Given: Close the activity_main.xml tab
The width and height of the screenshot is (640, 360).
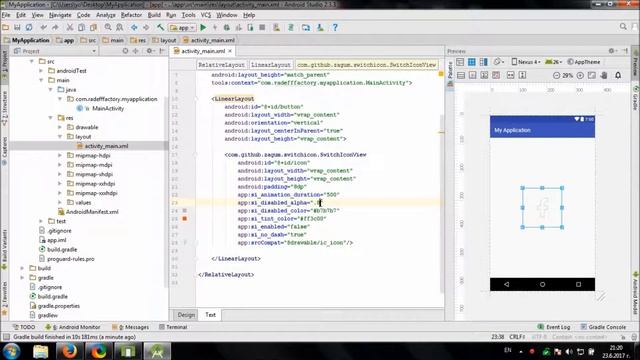Looking at the screenshot, I should tap(230, 51).
